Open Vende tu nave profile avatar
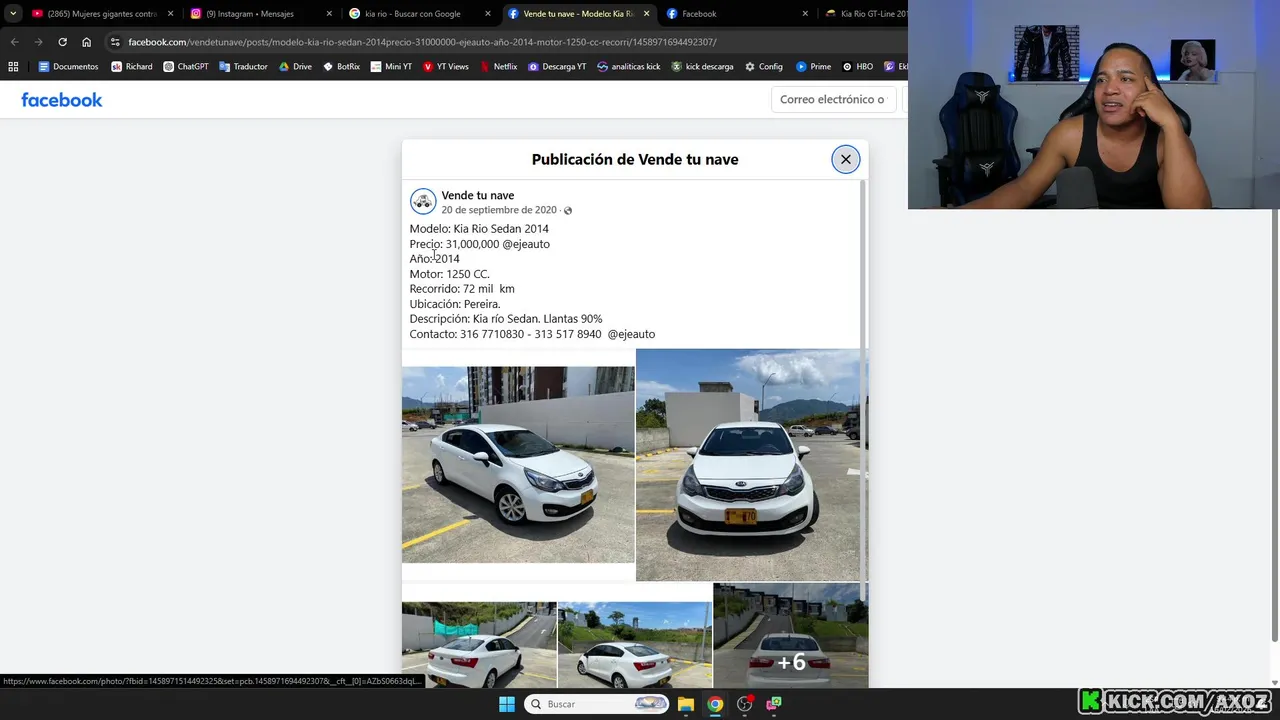The image size is (1280, 720). (x=423, y=201)
